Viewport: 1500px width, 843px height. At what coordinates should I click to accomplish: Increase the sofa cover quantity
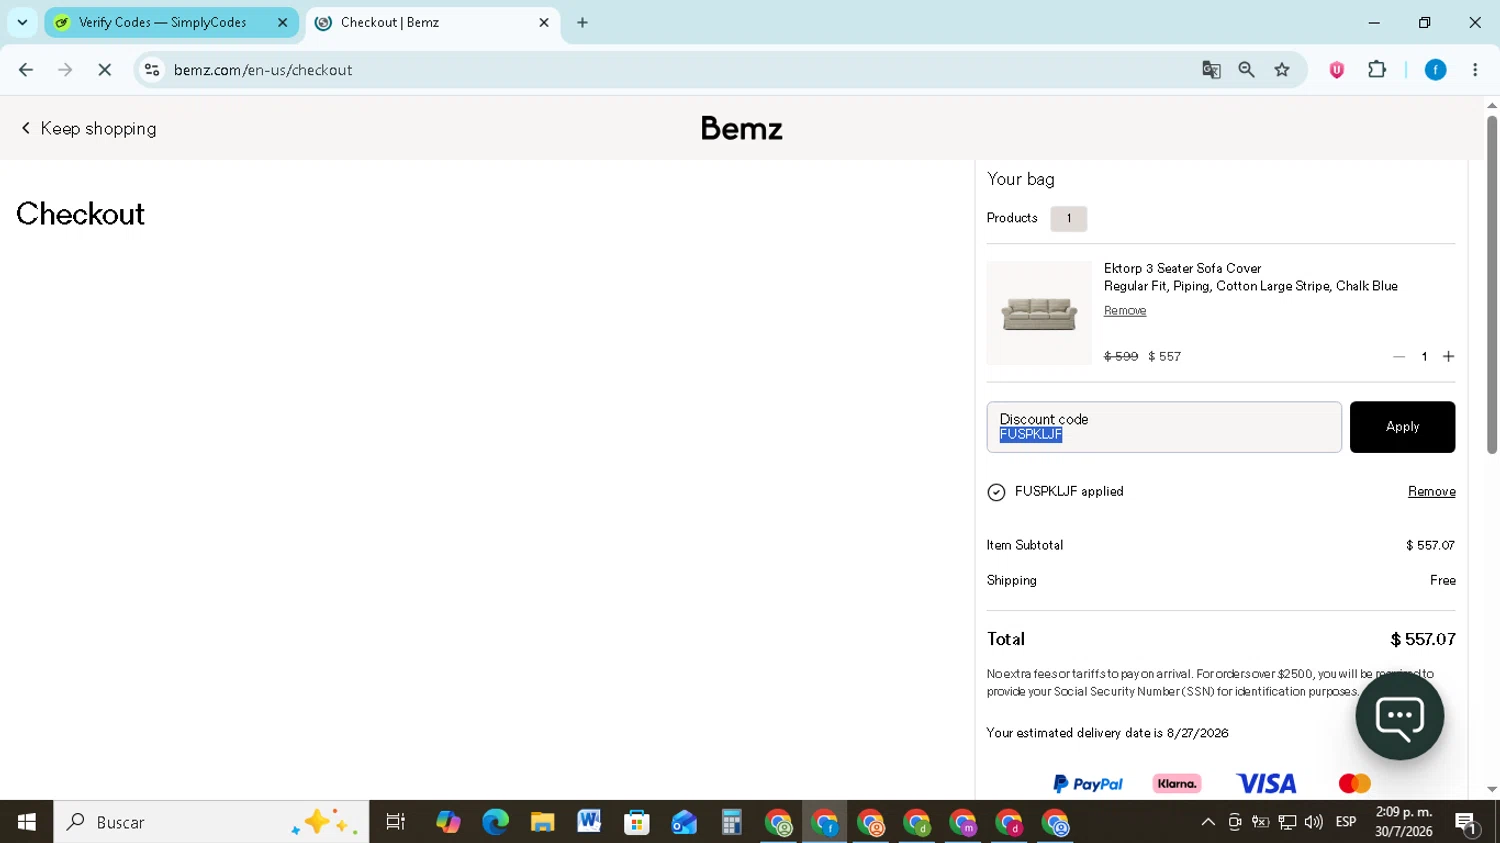pos(1448,357)
